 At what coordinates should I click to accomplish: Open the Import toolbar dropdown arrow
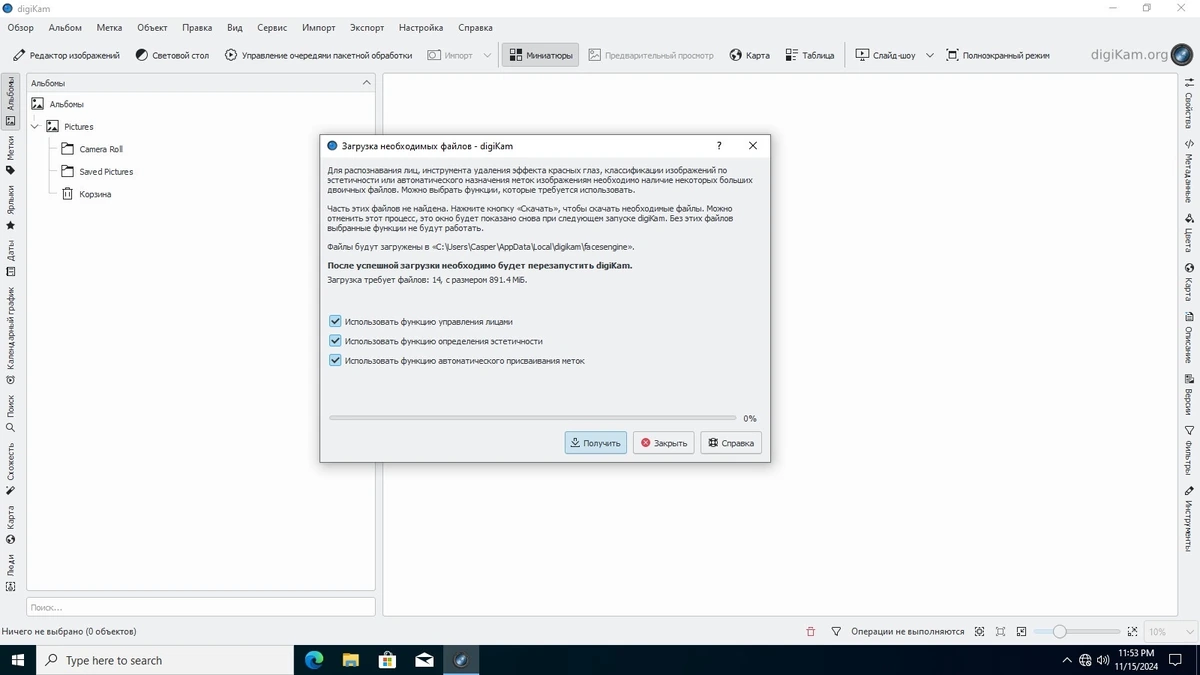coord(487,55)
